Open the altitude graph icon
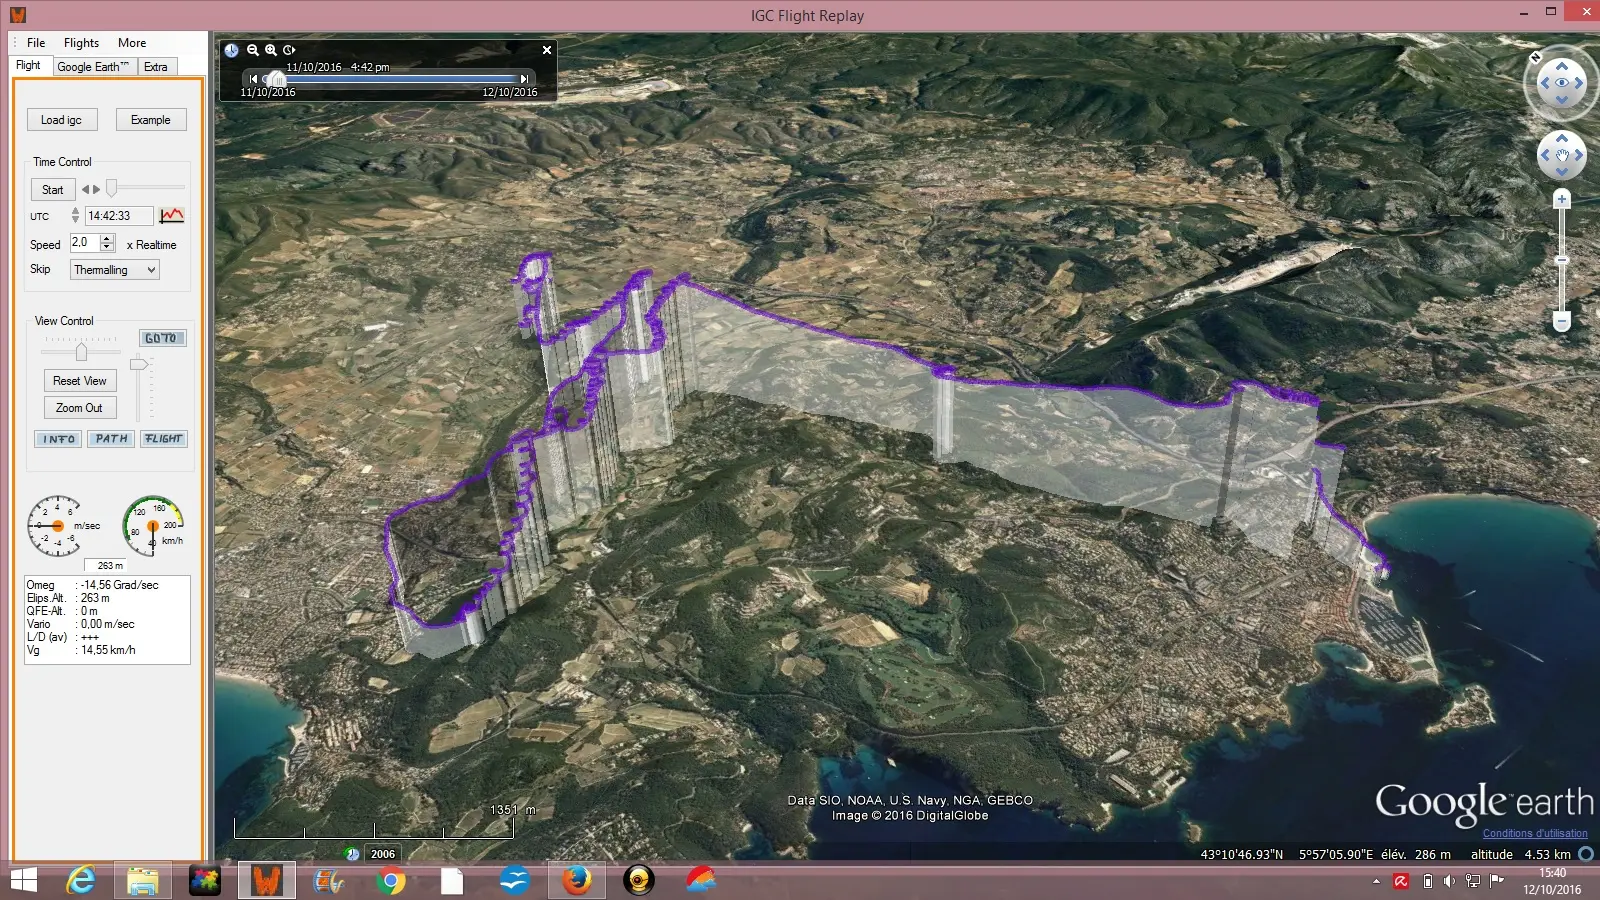The height and width of the screenshot is (900, 1600). tap(172, 215)
